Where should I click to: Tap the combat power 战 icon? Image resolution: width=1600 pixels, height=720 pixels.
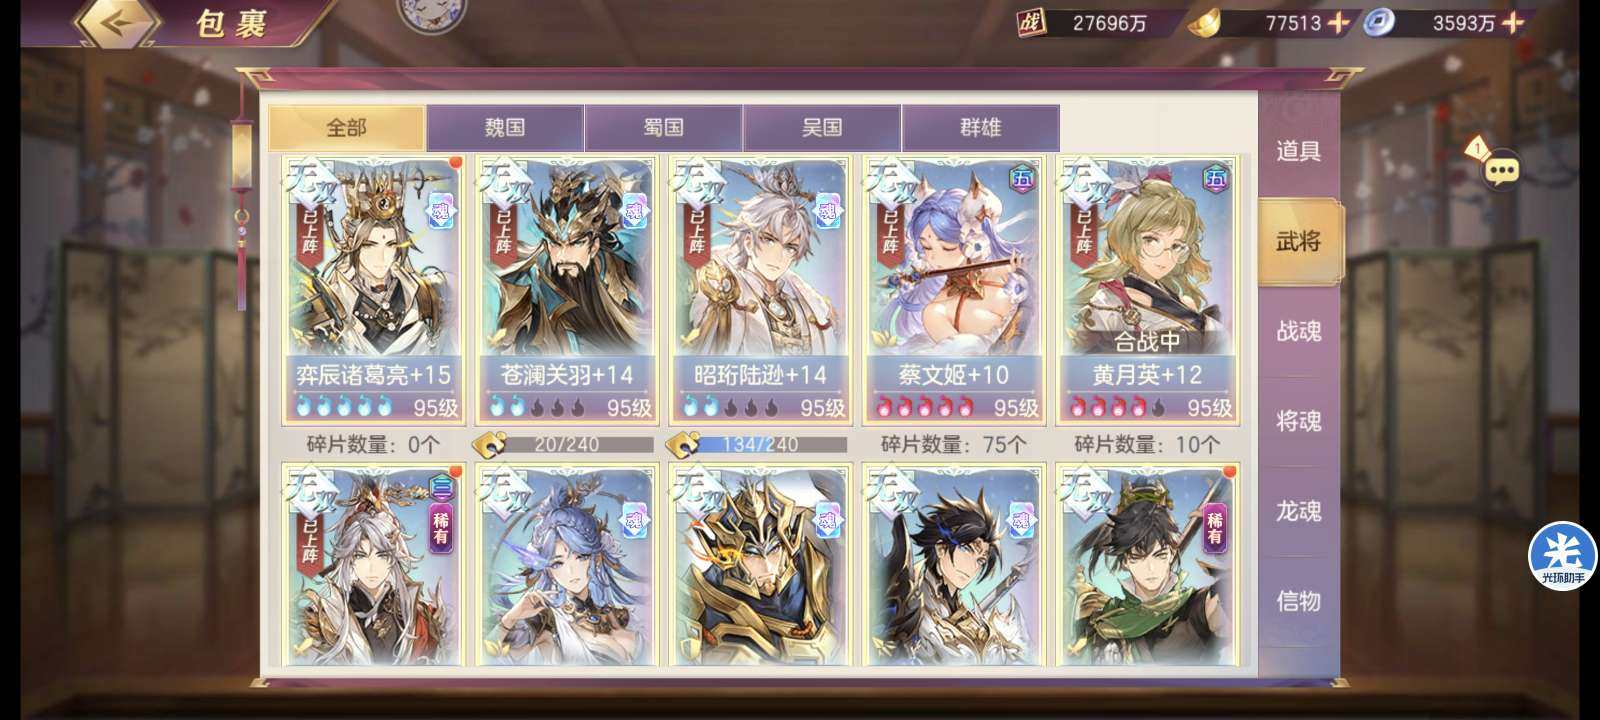(x=1031, y=22)
